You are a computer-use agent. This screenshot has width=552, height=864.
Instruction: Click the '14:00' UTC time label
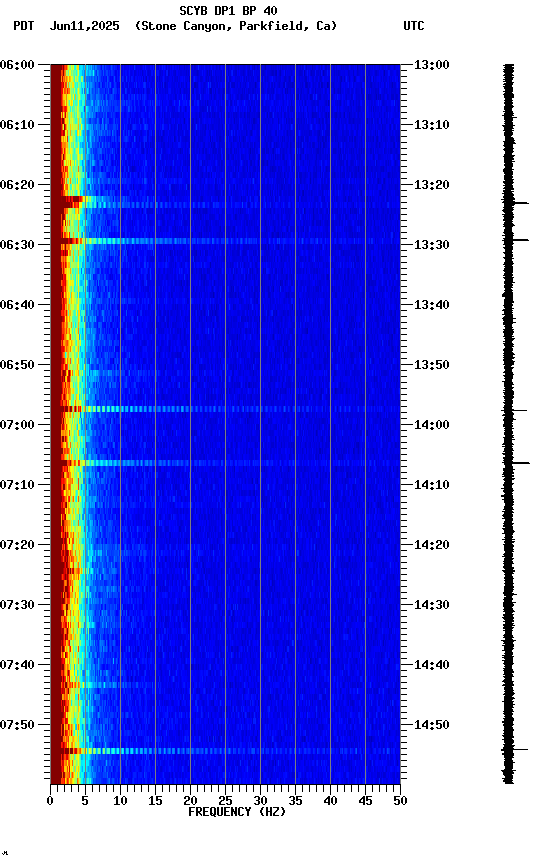pyautogui.click(x=432, y=425)
